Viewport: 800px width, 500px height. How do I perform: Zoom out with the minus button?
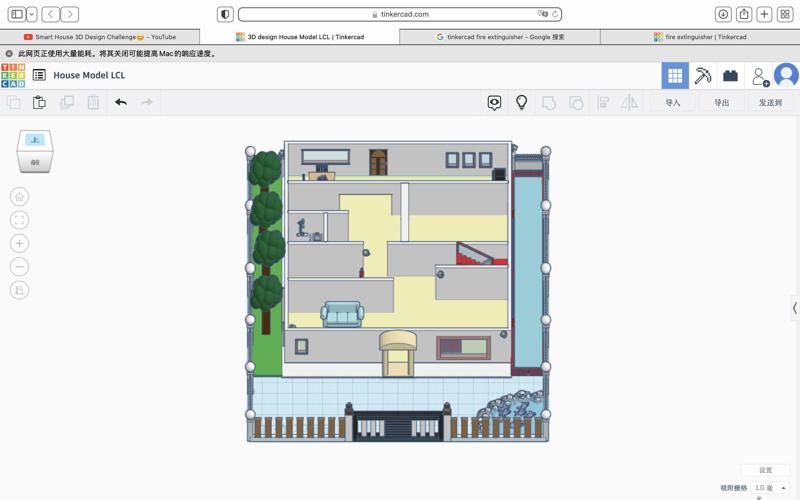[x=19, y=266]
